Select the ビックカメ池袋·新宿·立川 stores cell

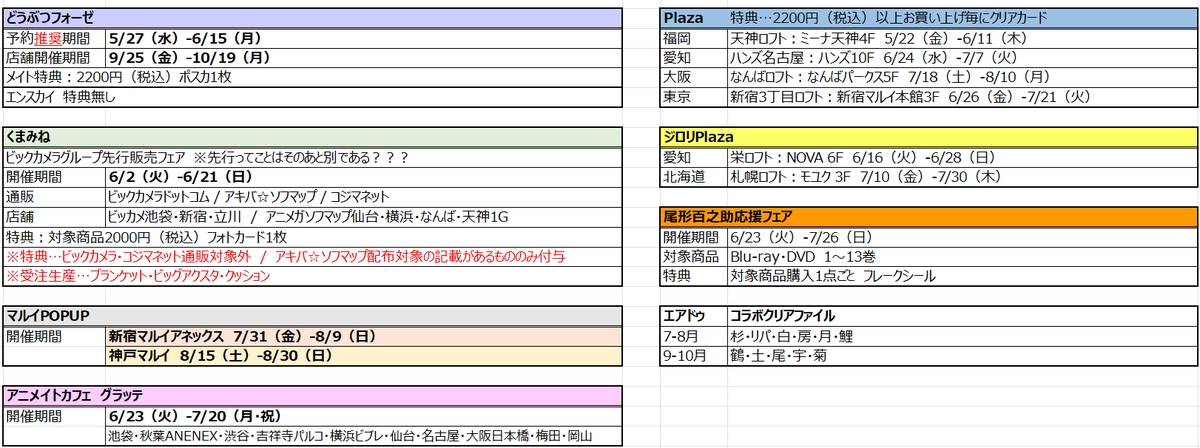[365, 215]
